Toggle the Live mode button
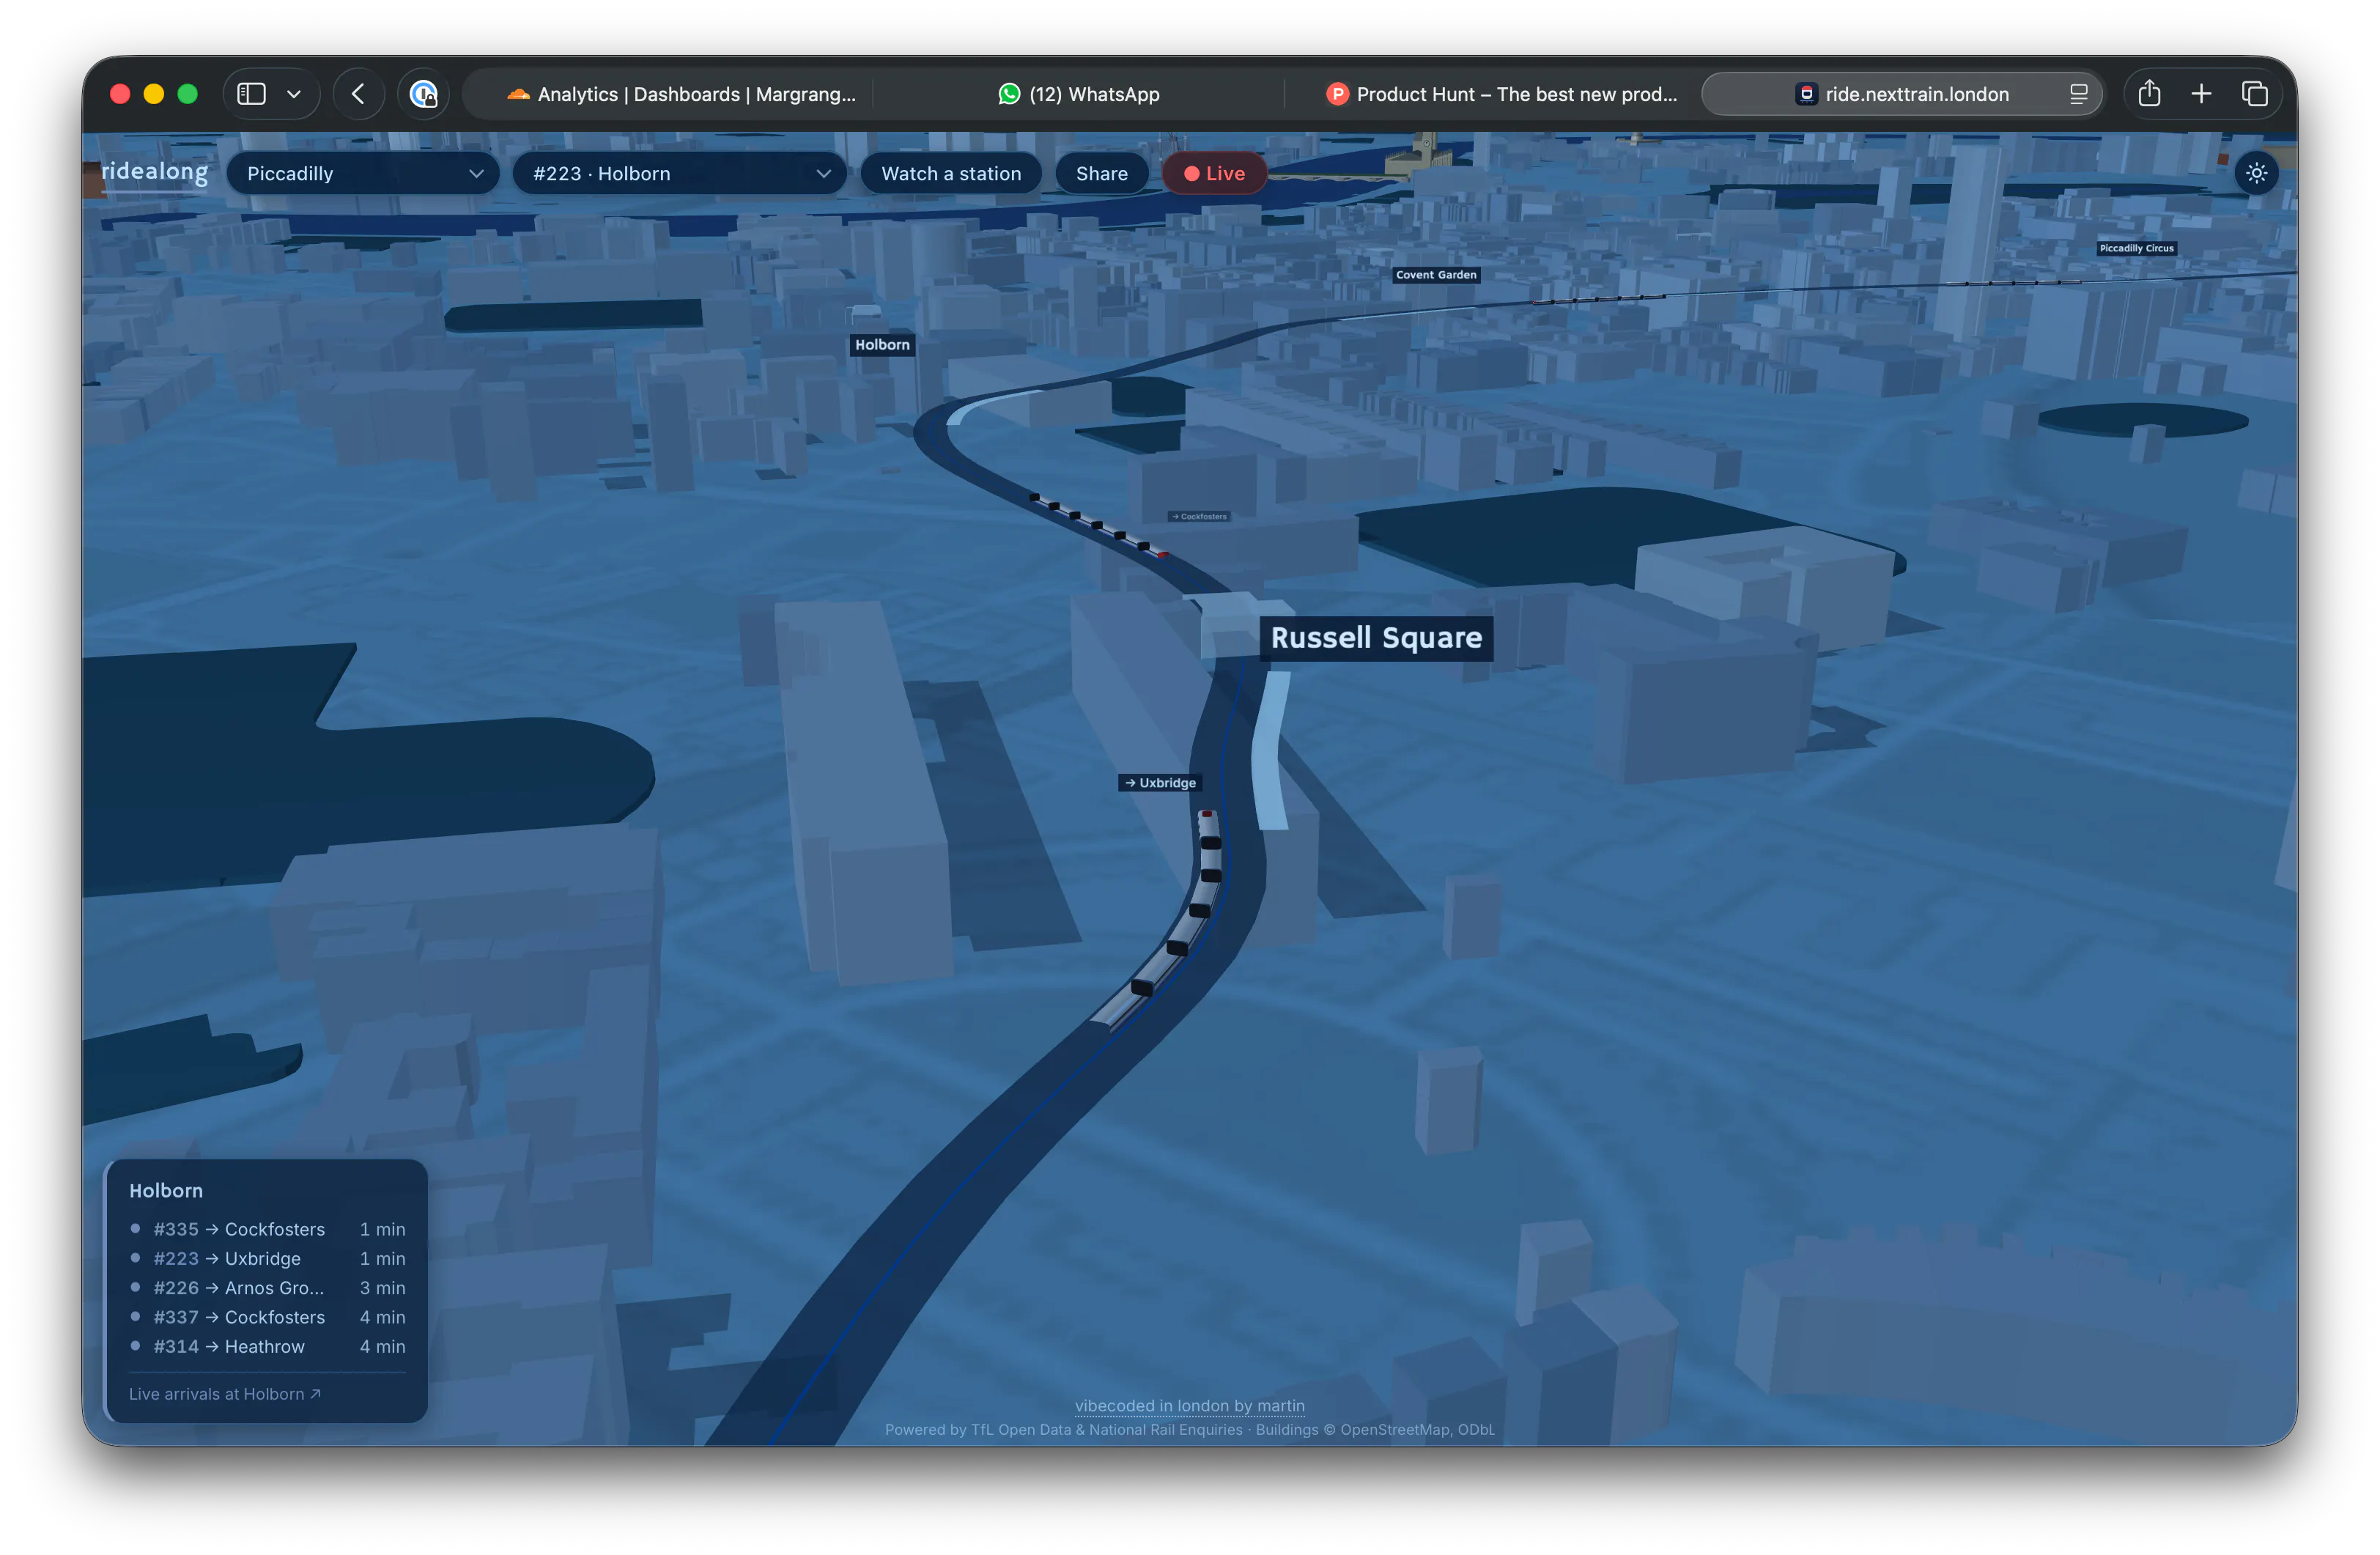The image size is (2380, 1555). 1214,173
